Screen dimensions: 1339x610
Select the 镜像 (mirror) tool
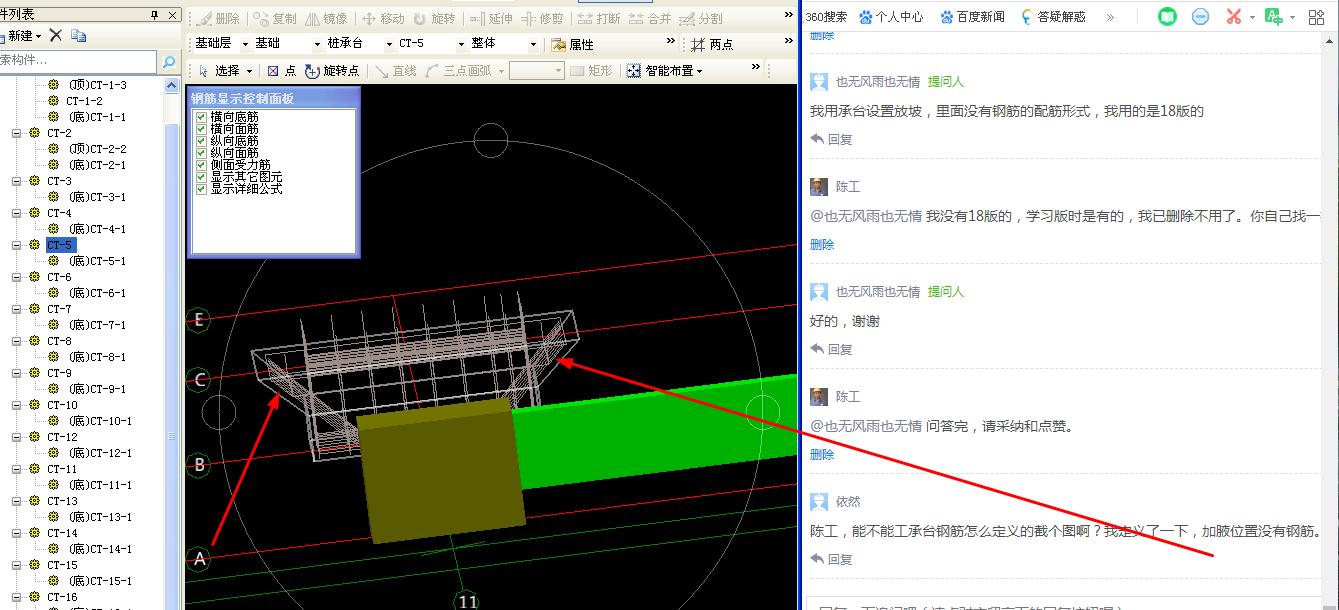(x=326, y=19)
